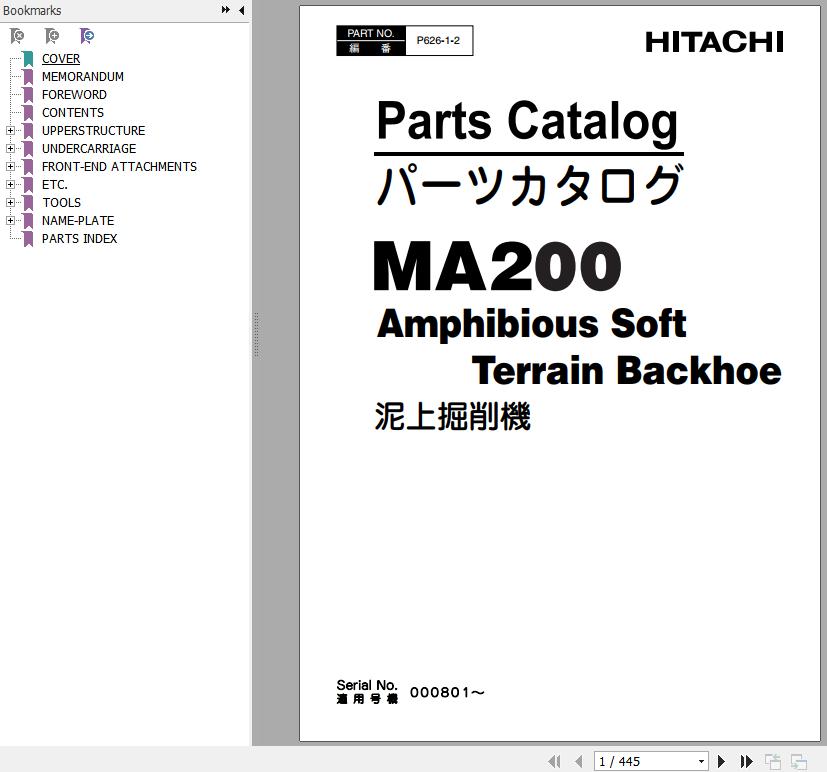The image size is (827, 772).
Task: Click the add new bookmark icon
Action: 52,36
